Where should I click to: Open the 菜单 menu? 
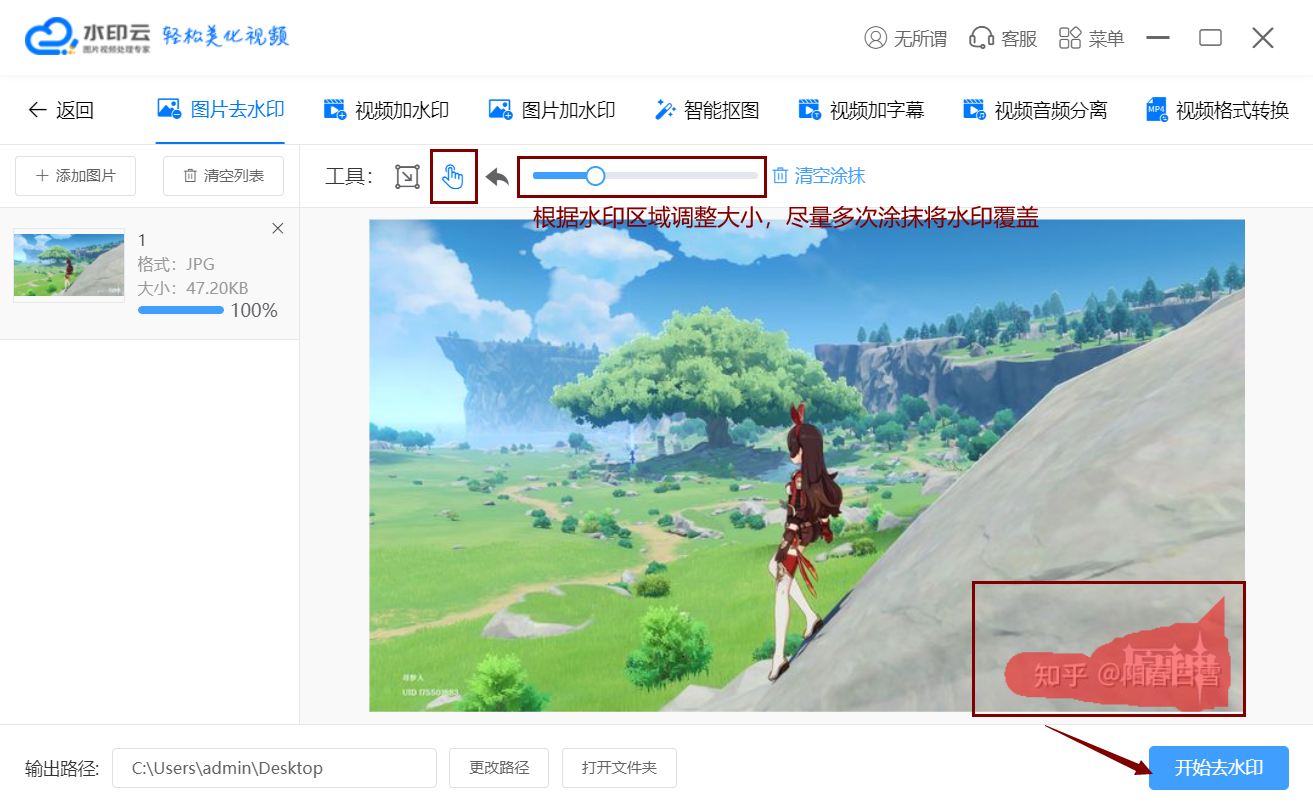(1091, 38)
